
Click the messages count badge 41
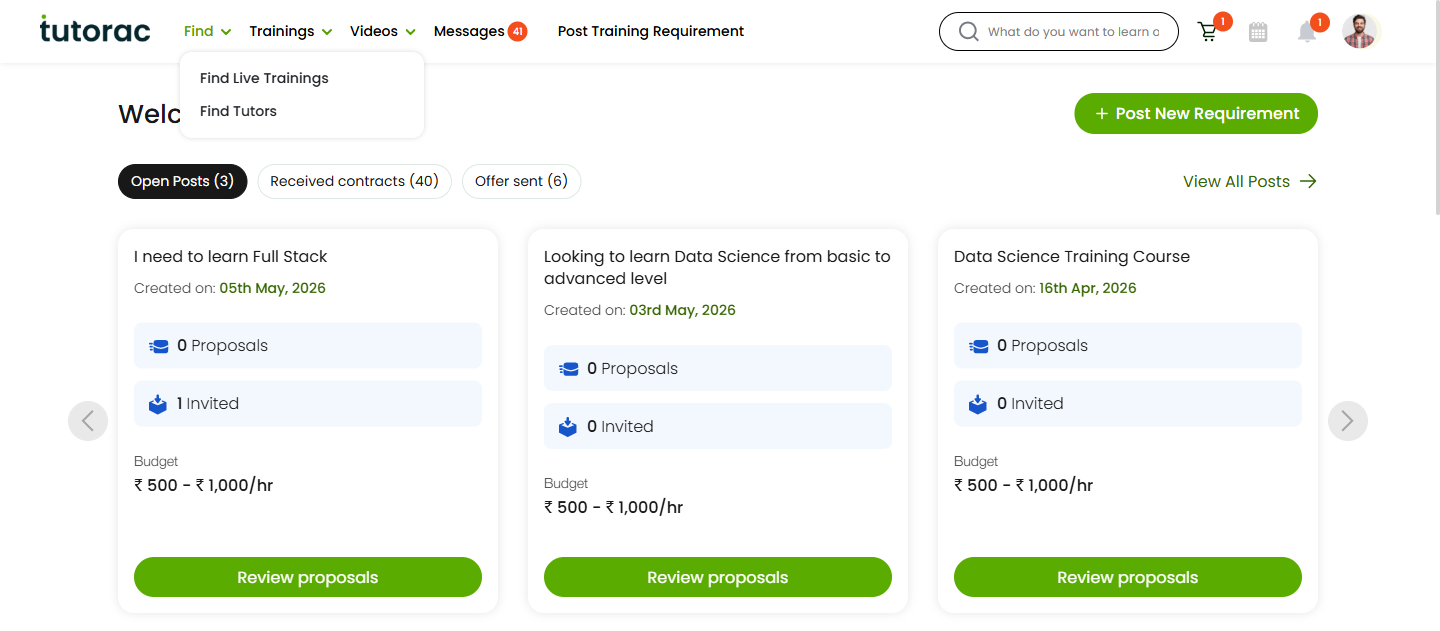click(517, 31)
